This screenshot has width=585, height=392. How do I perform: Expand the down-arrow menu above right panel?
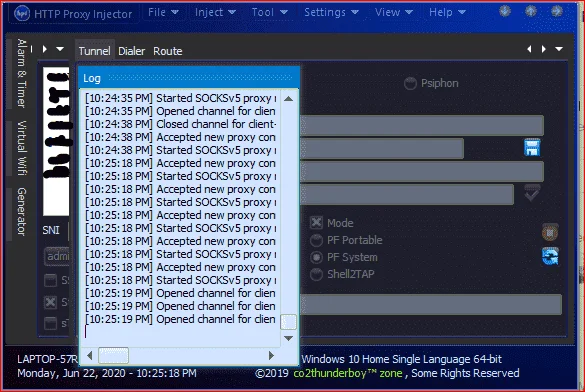point(559,49)
